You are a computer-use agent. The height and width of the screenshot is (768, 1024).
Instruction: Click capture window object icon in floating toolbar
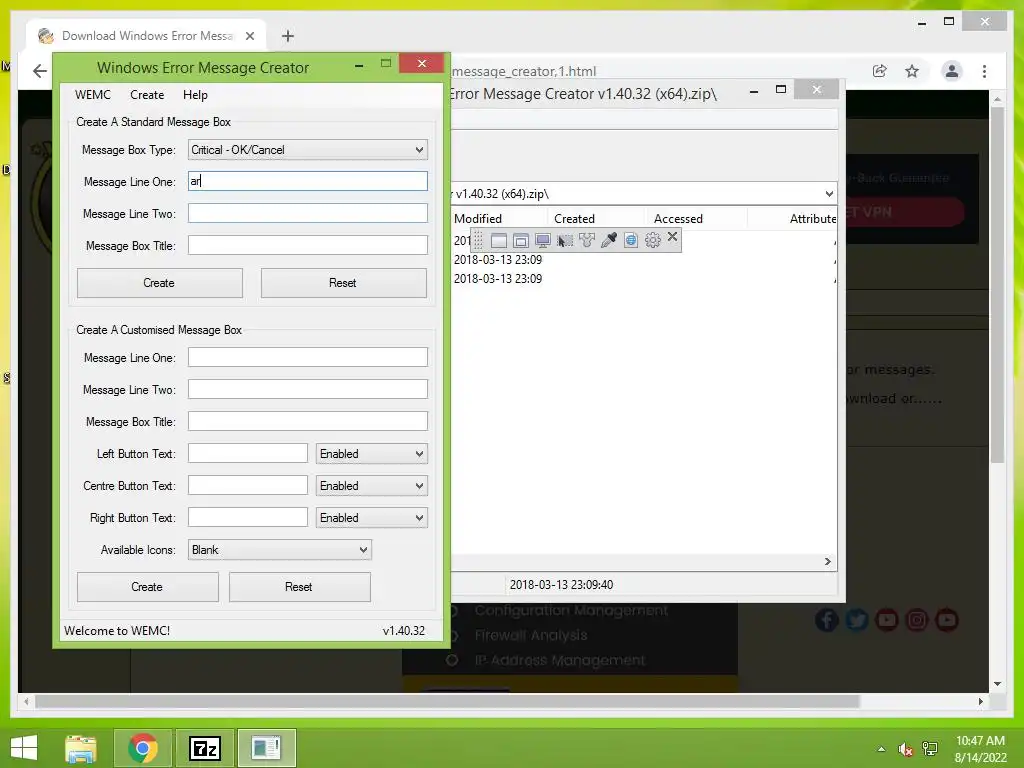click(x=520, y=240)
